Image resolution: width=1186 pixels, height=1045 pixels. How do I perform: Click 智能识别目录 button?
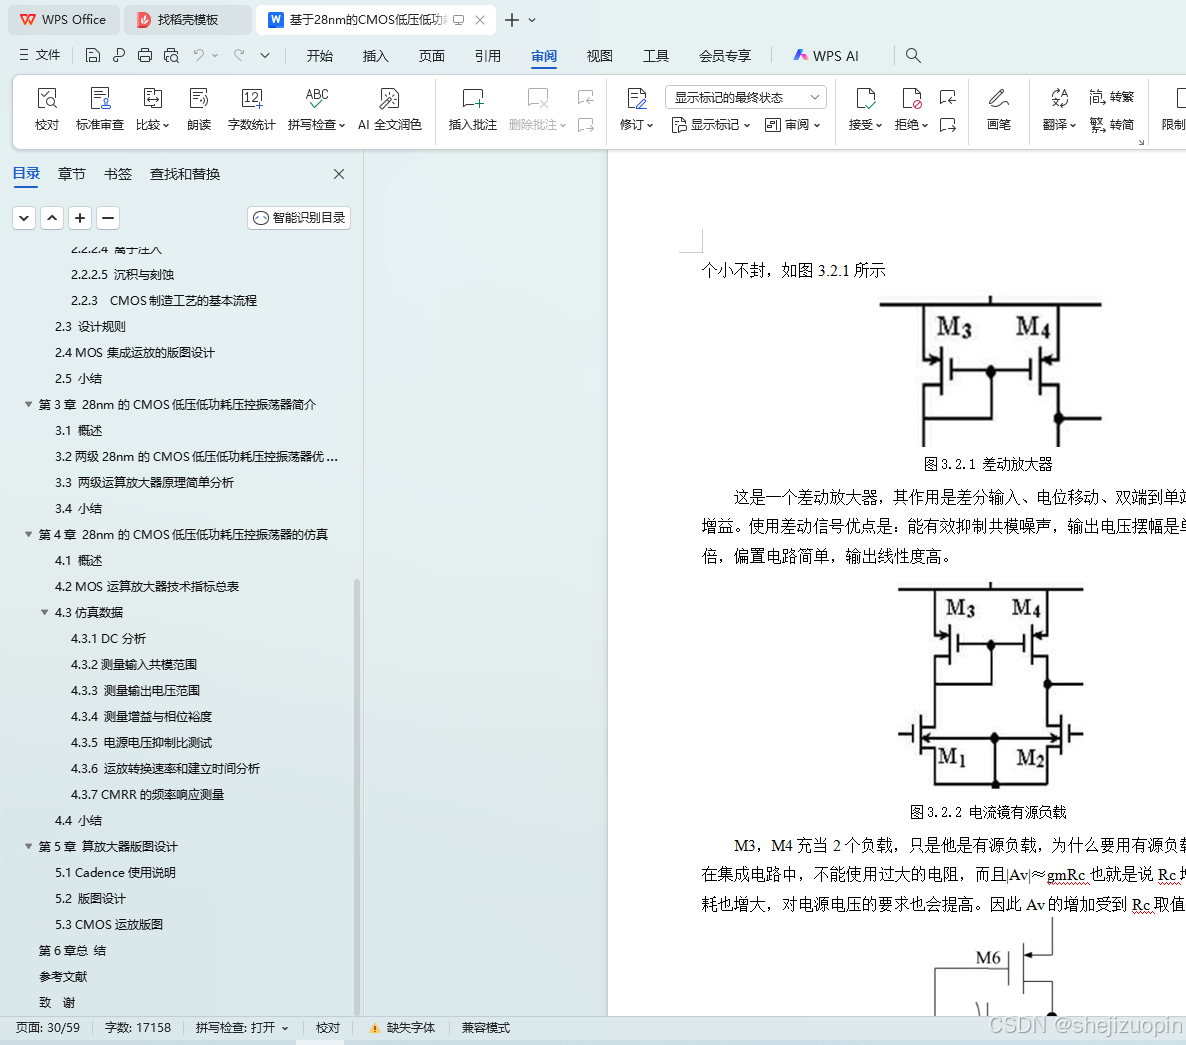pyautogui.click(x=299, y=218)
